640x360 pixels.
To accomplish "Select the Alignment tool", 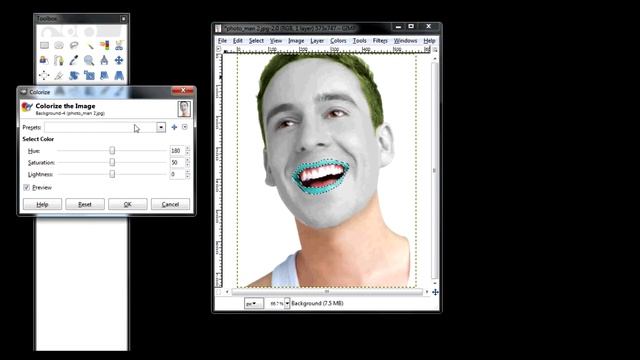I will coord(44,75).
